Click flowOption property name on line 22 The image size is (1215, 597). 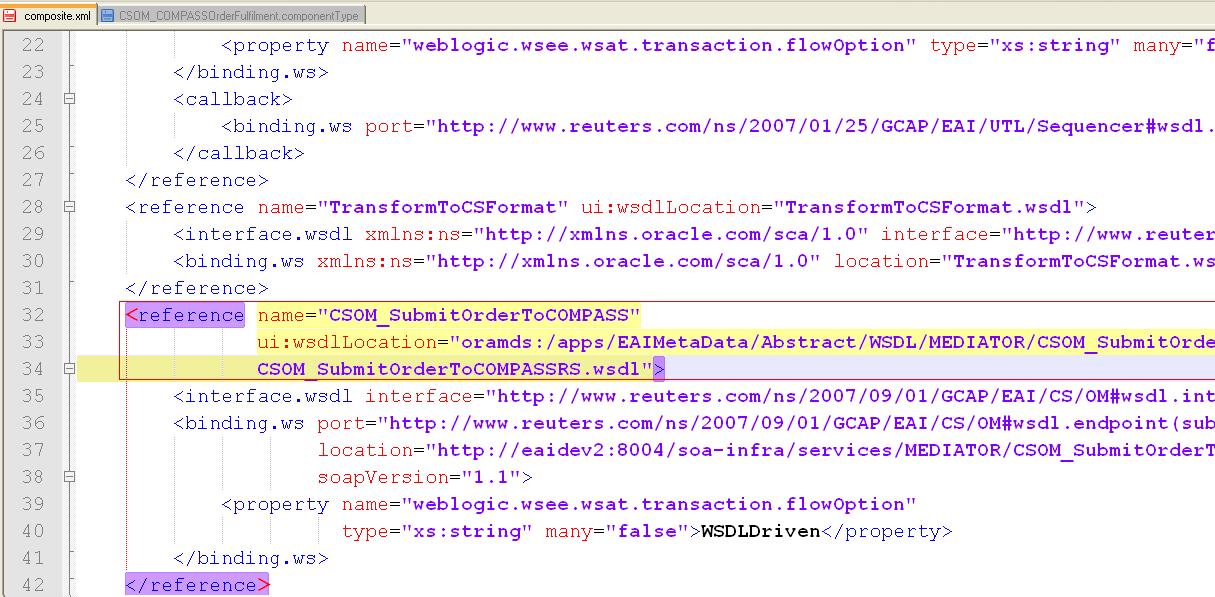659,45
